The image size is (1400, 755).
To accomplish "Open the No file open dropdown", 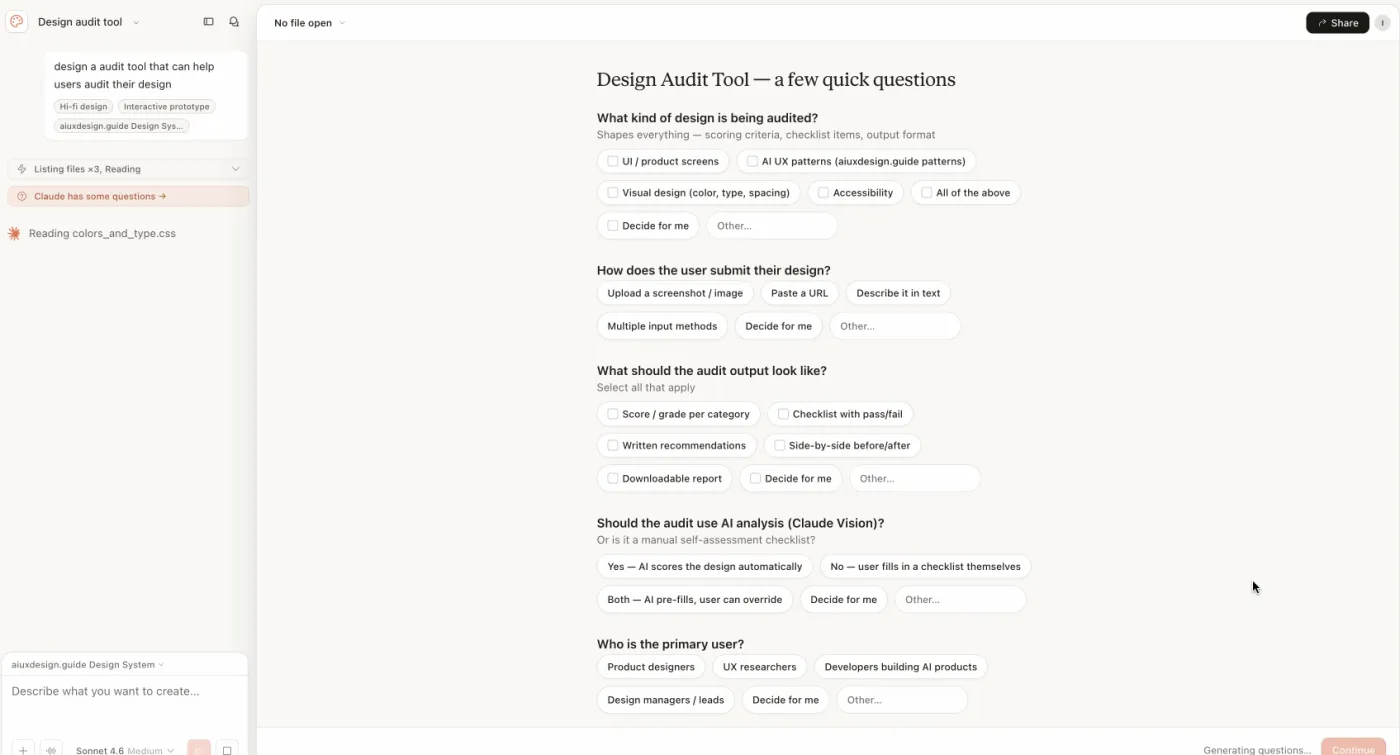I will [309, 23].
